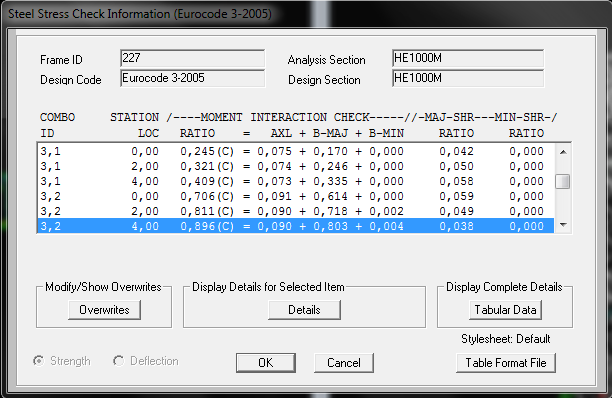Select combo 3,2 row with ratio 0,811
Image resolution: width=612 pixels, height=398 pixels.
[295, 211]
